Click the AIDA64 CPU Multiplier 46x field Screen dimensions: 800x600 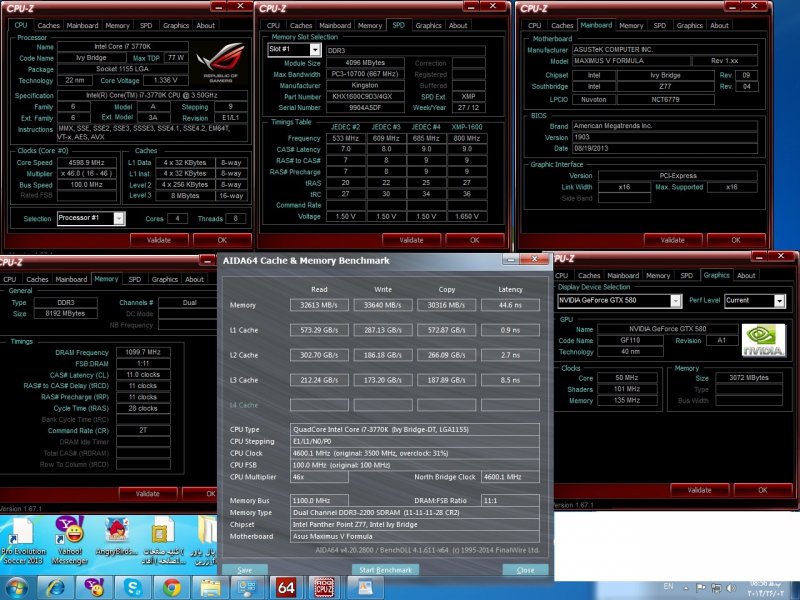pyautogui.click(x=319, y=477)
